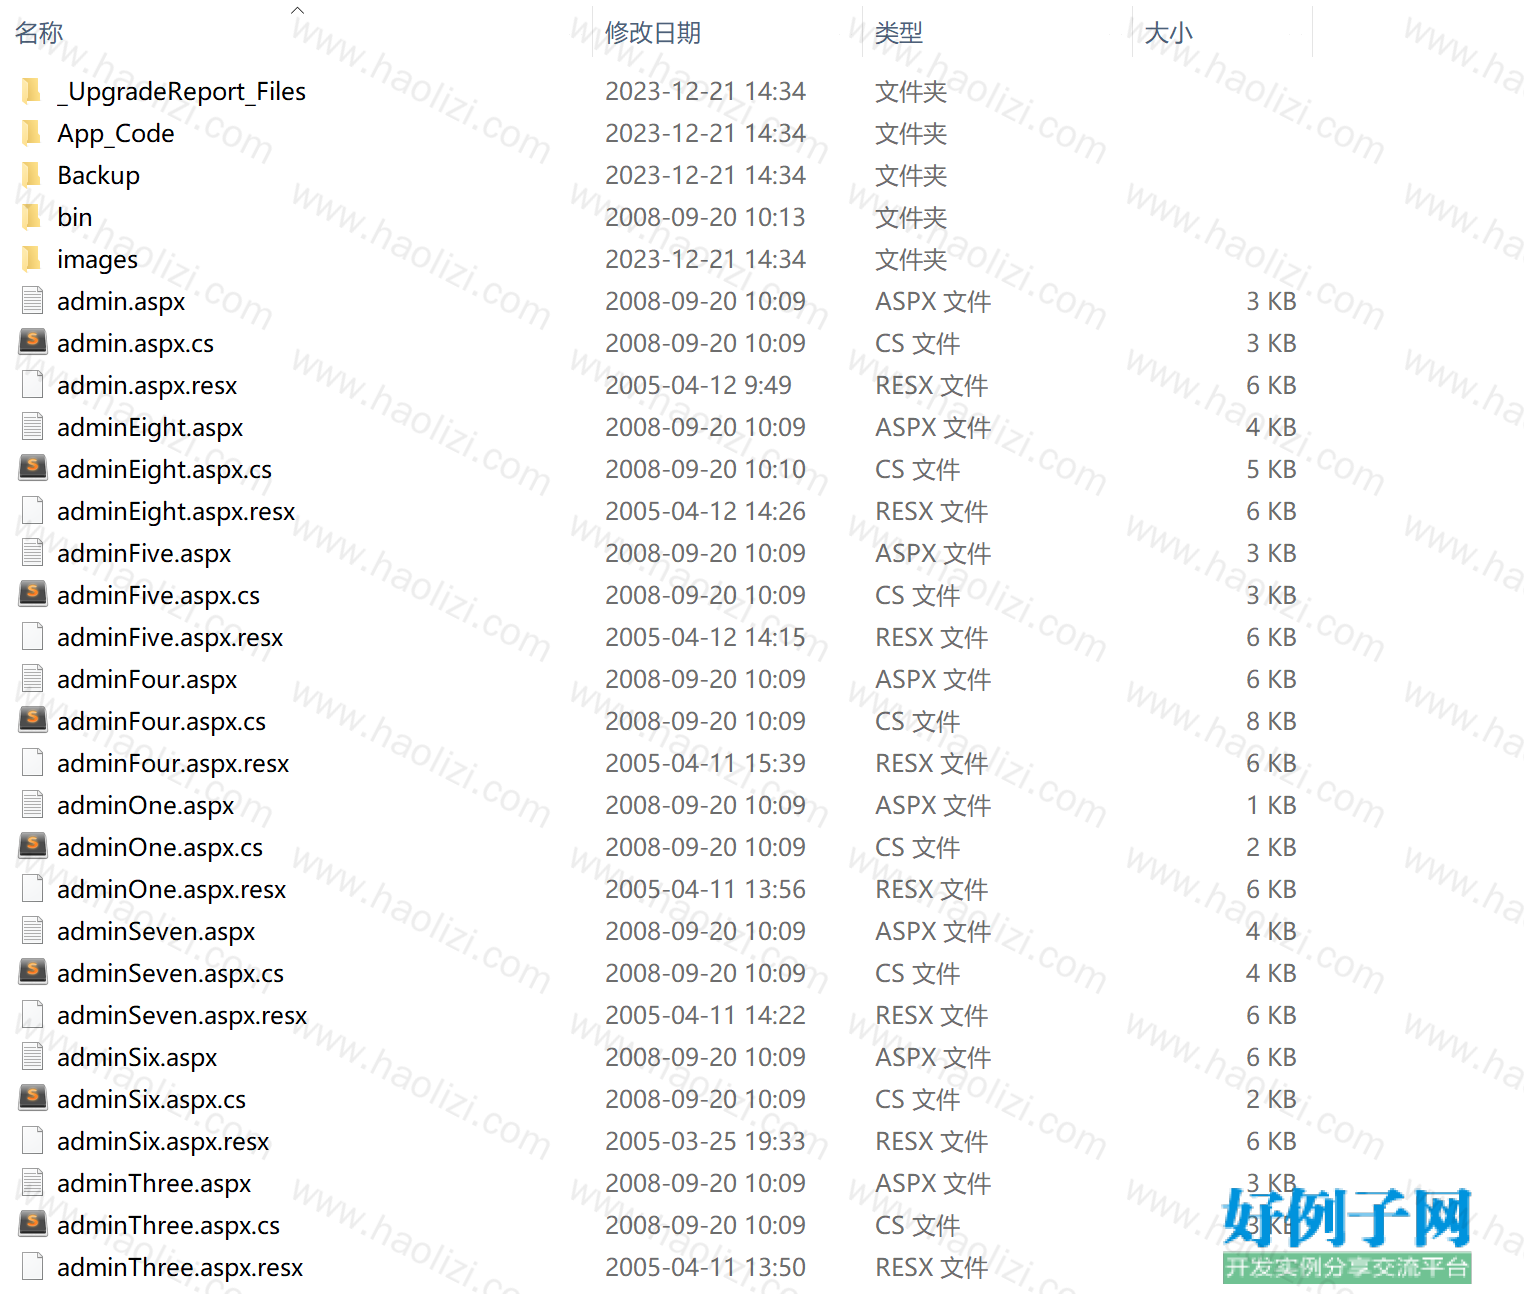Click file name adminFive.aspx

[144, 553]
